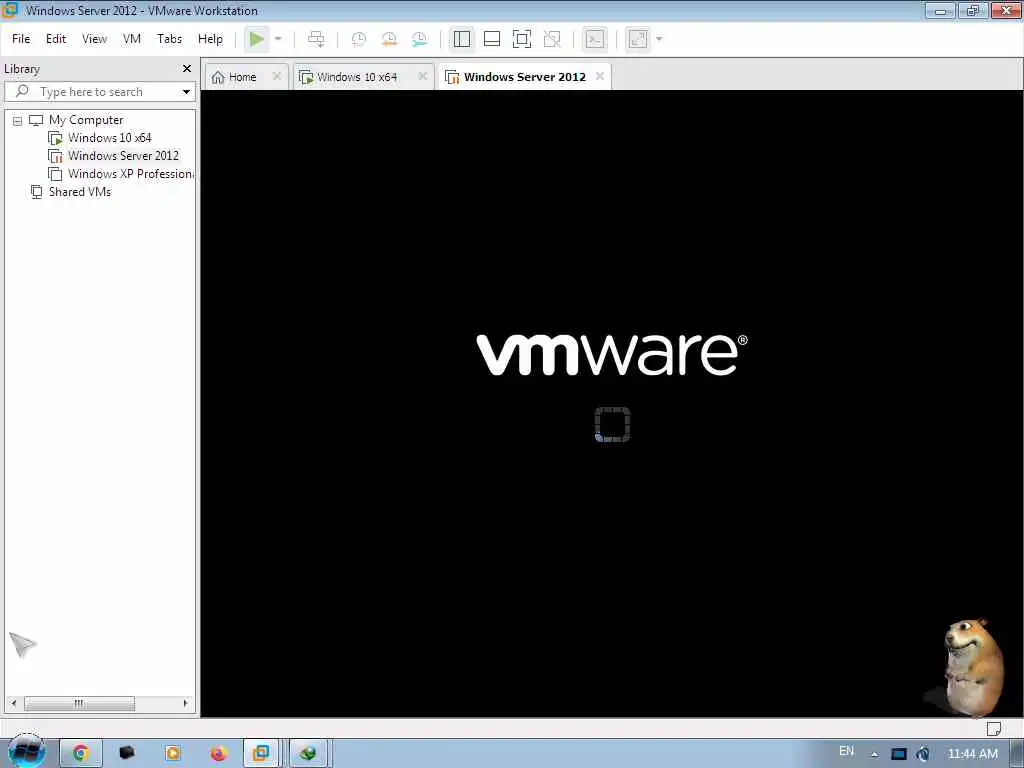This screenshot has height=768, width=1024.
Task: Click the library scrollbar right arrow
Action: [x=185, y=703]
